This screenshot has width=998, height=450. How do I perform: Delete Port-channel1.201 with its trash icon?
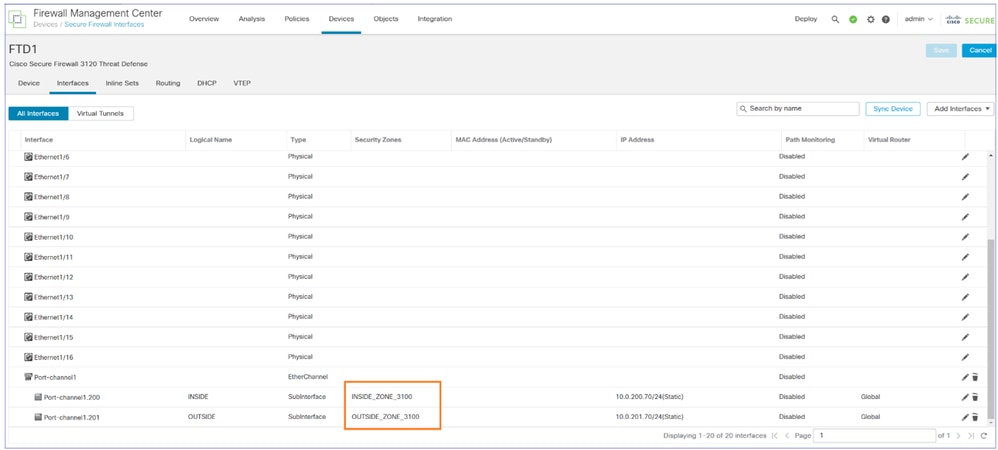tap(974, 418)
